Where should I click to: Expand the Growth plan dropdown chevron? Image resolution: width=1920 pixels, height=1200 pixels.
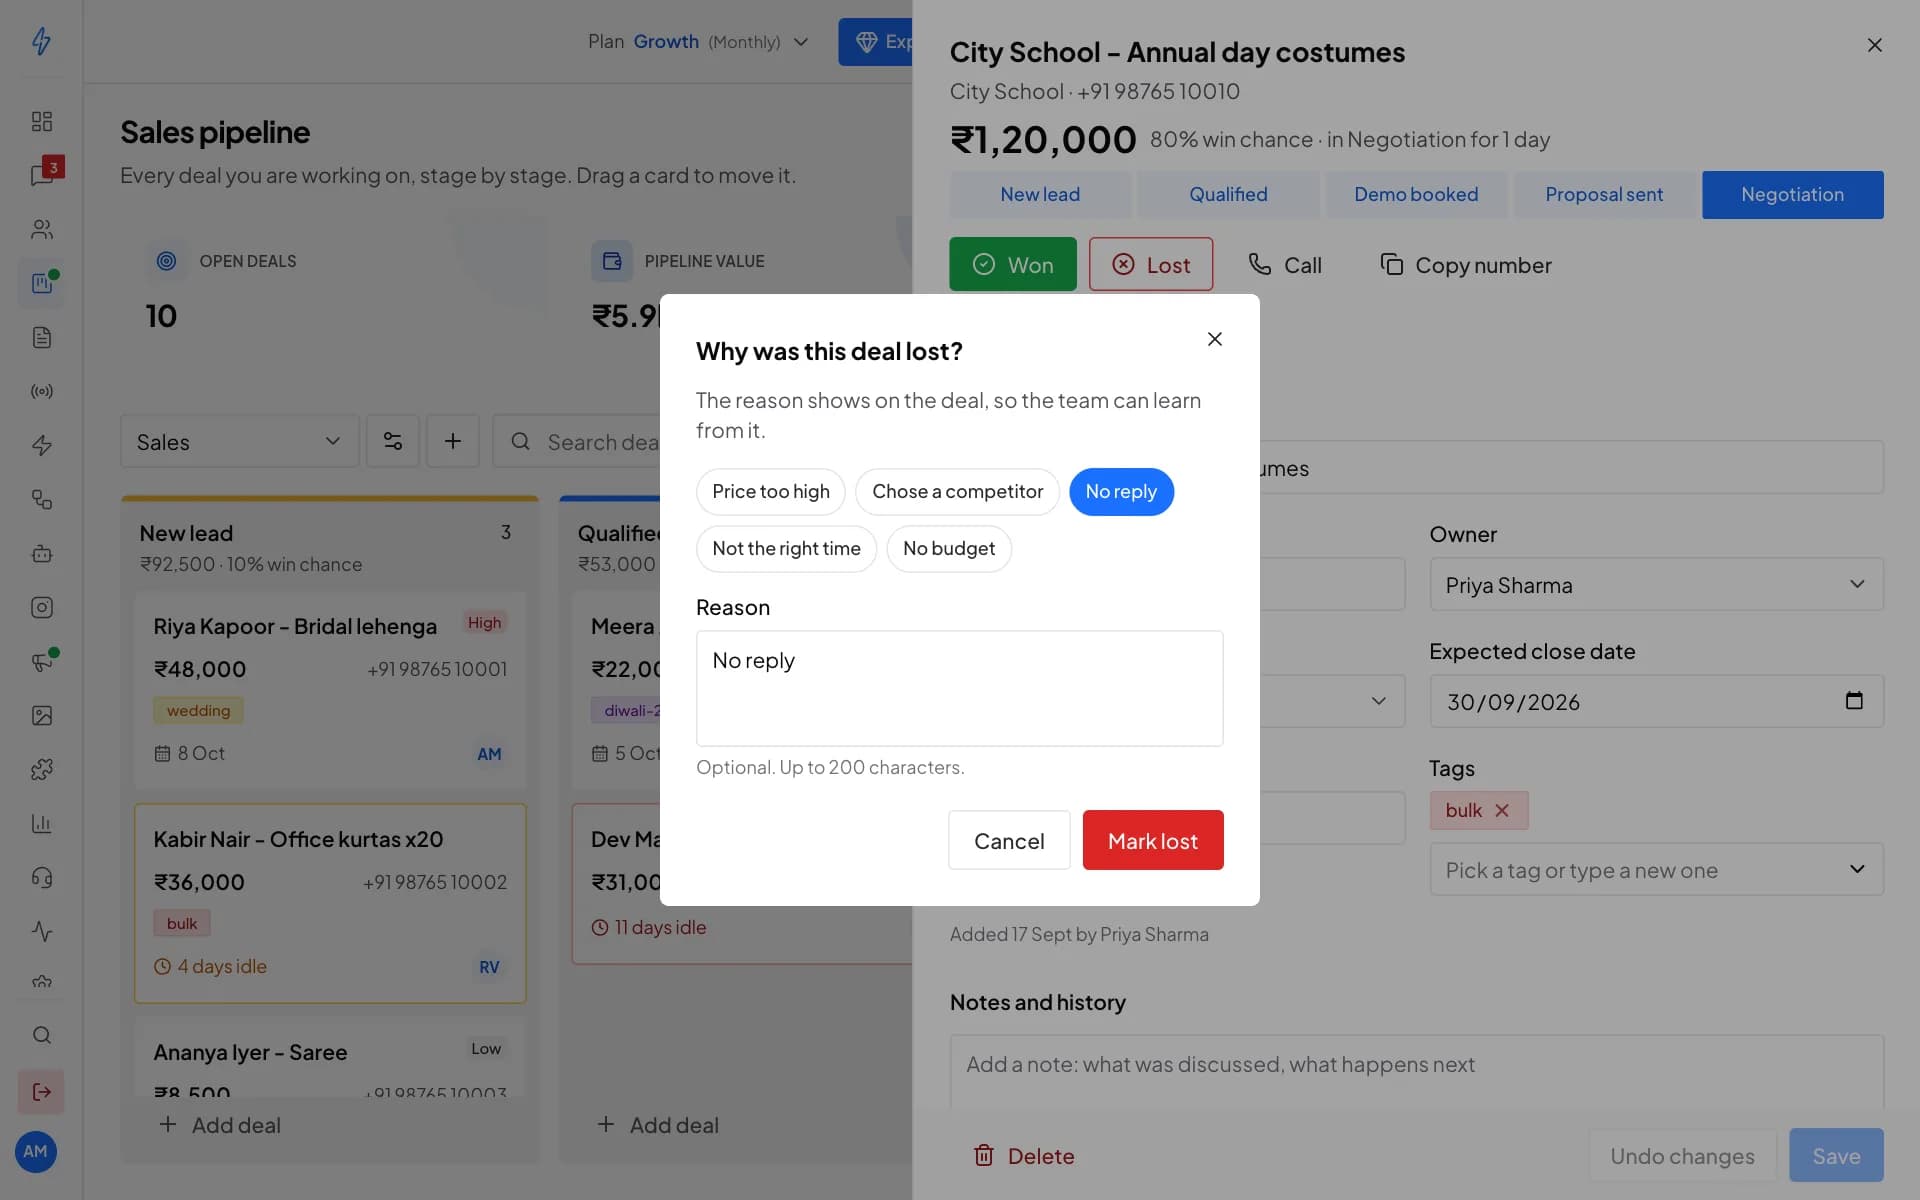pos(801,42)
